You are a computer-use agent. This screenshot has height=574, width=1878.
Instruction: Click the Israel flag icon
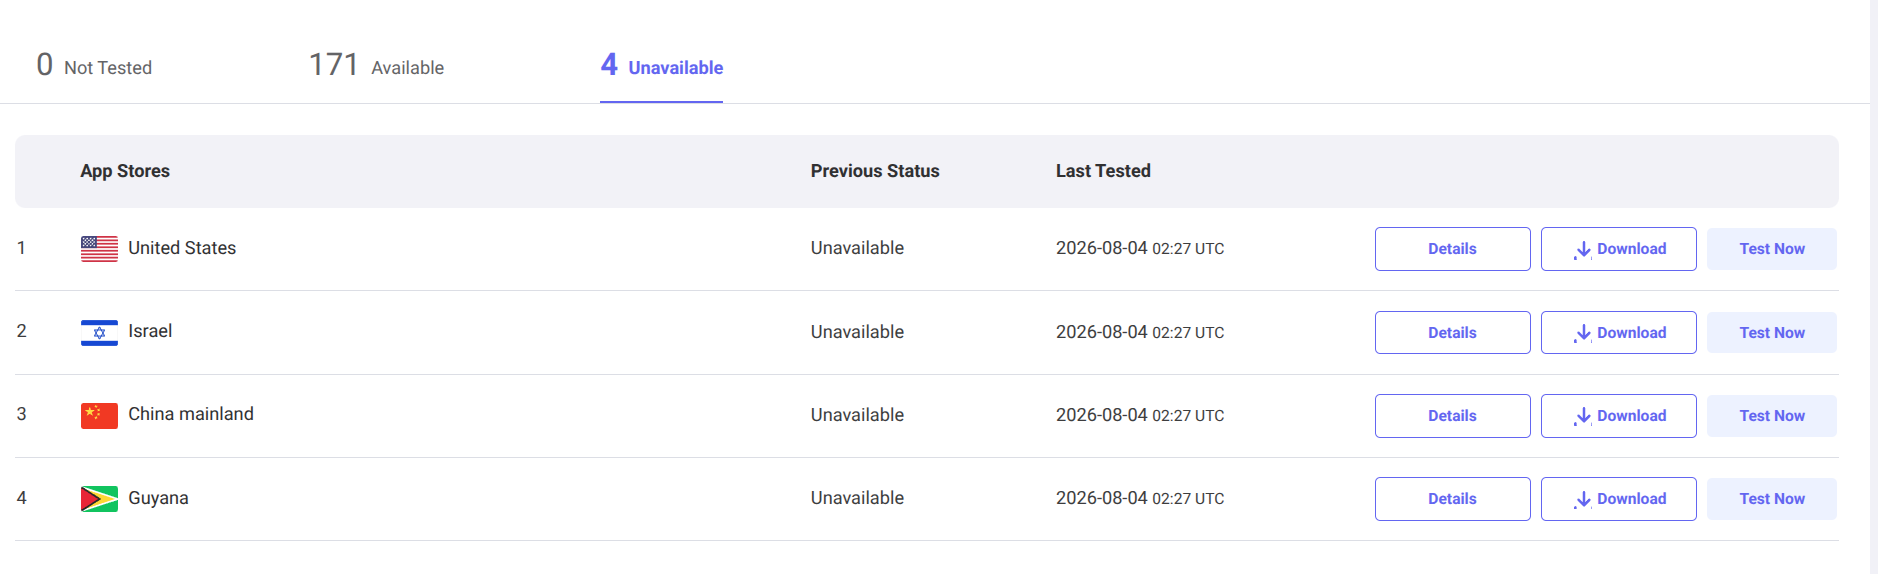[x=99, y=332]
